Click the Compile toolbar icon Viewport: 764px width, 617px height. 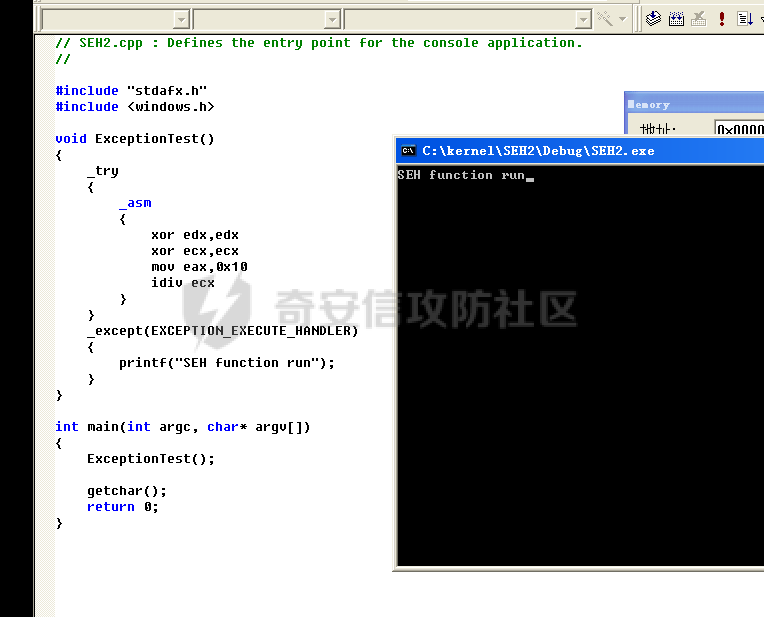[653, 19]
